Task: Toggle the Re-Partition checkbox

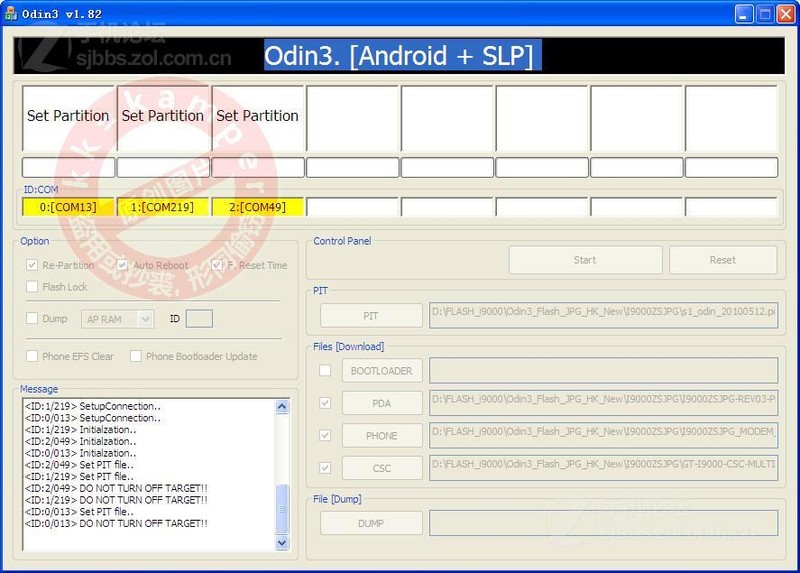Action: pos(33,266)
